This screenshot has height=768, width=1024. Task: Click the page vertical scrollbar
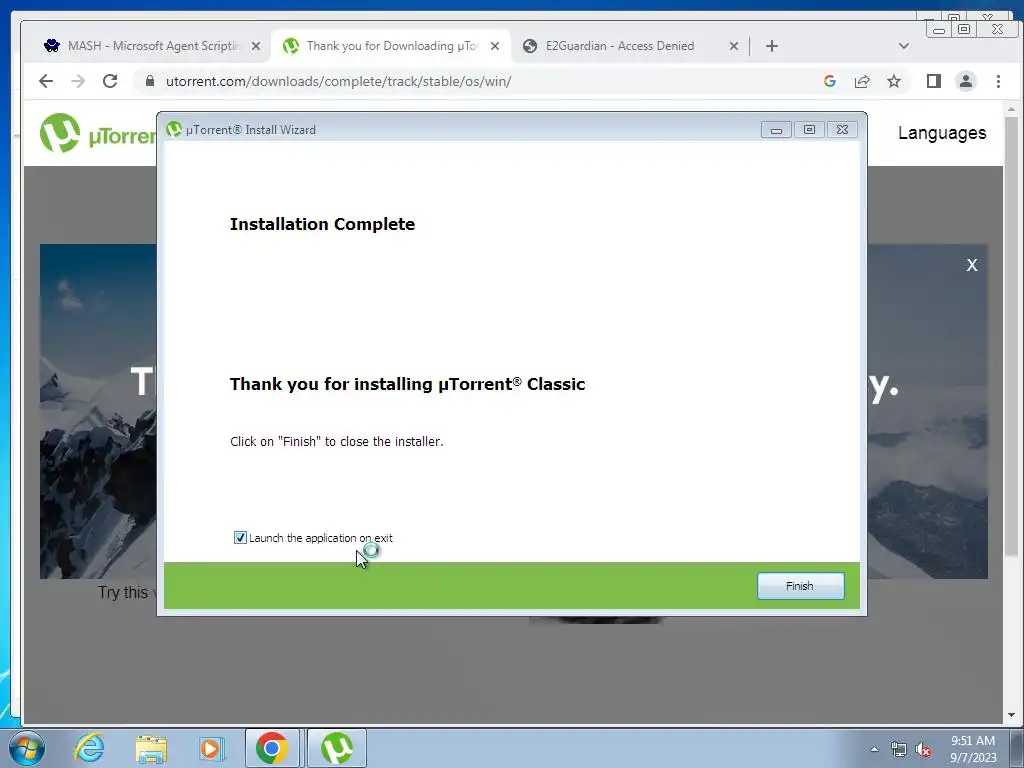coord(1012,336)
